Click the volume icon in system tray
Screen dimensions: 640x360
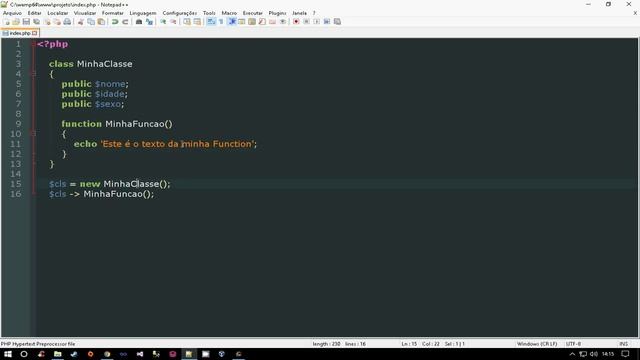click(594, 354)
